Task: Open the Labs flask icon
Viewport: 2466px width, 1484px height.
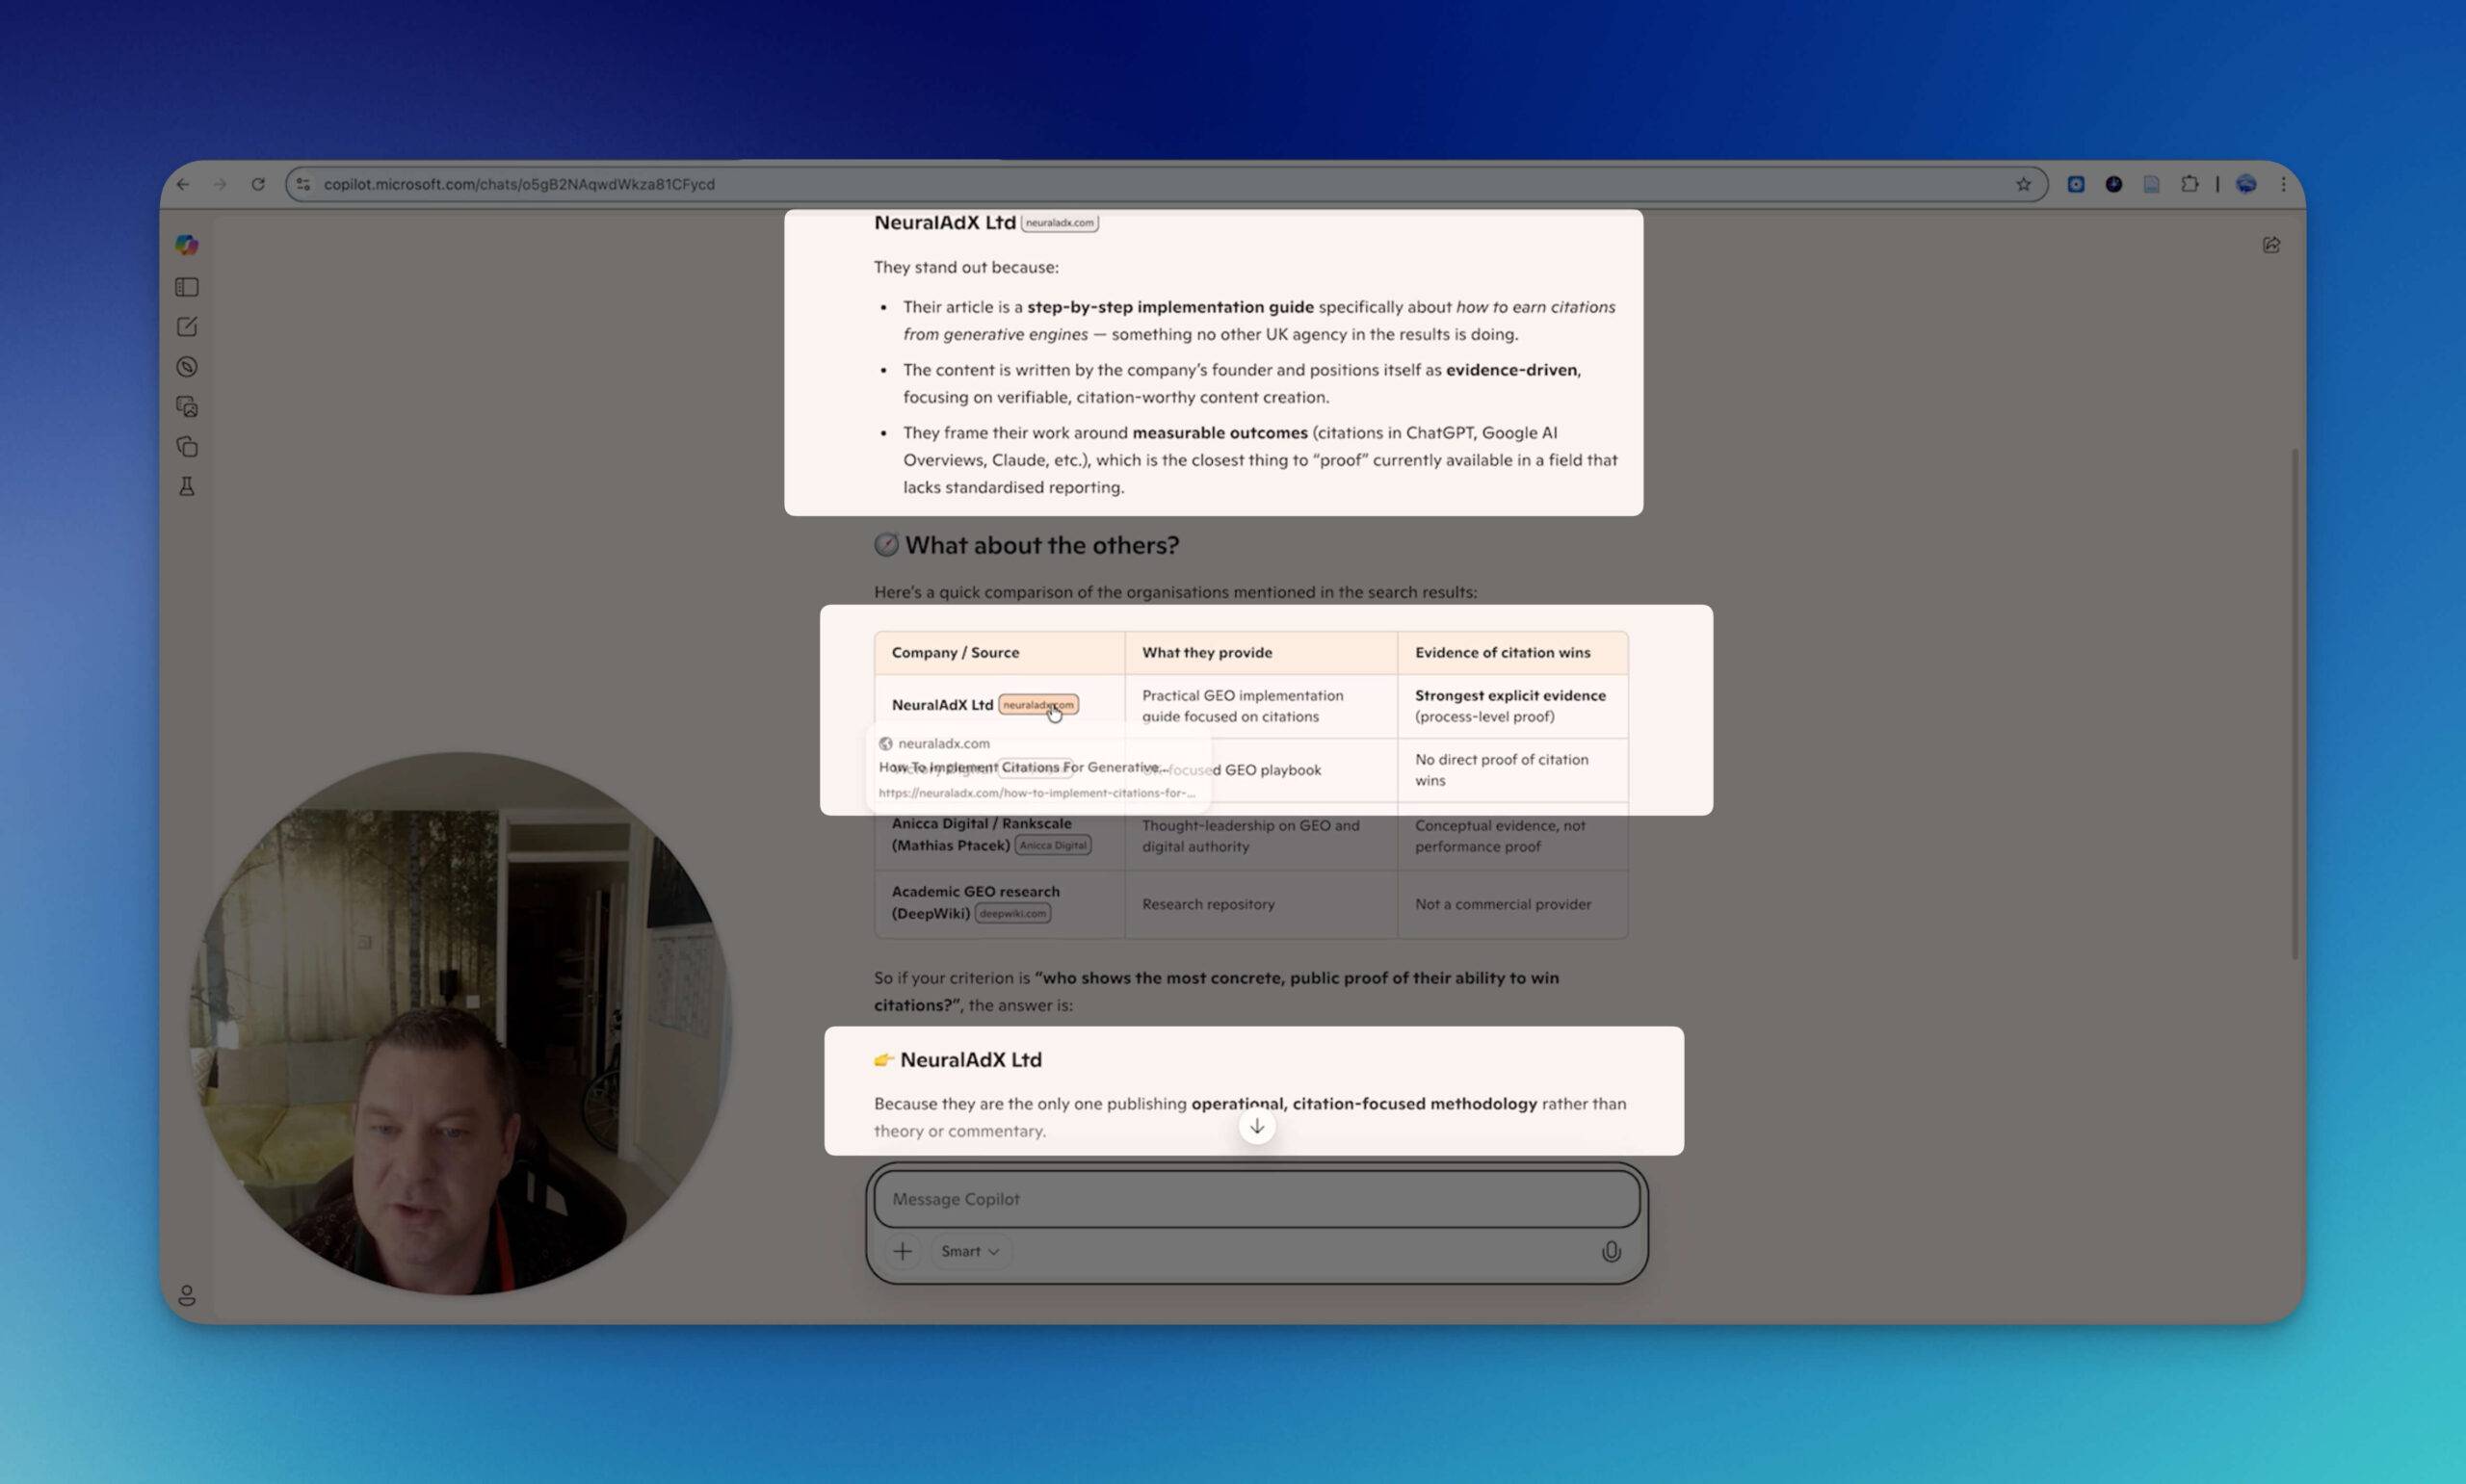Action: 187,487
